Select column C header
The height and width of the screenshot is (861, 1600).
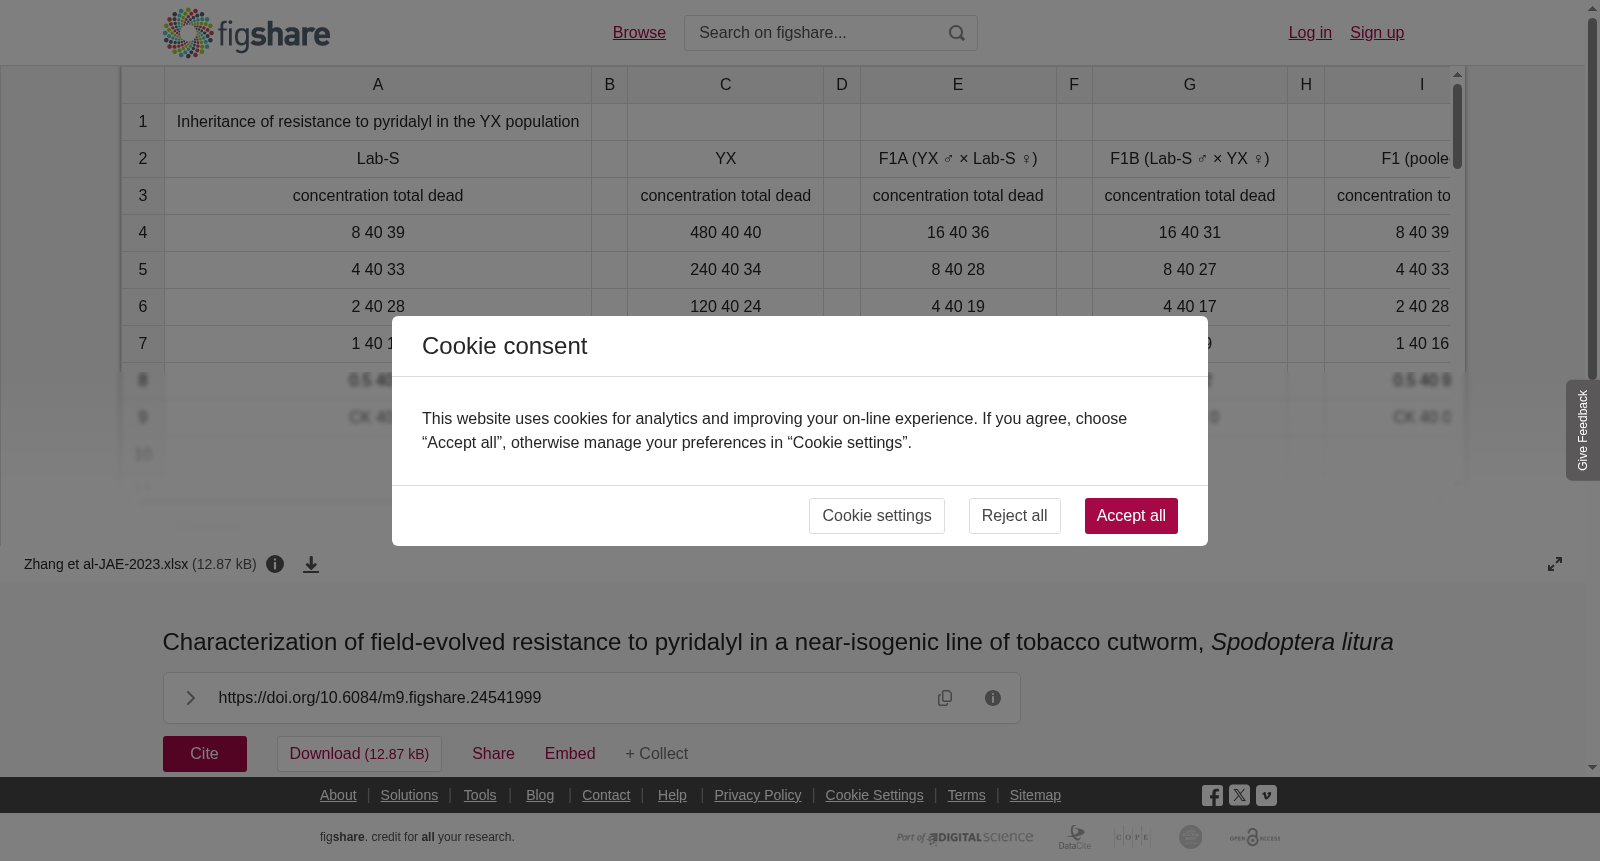point(726,85)
